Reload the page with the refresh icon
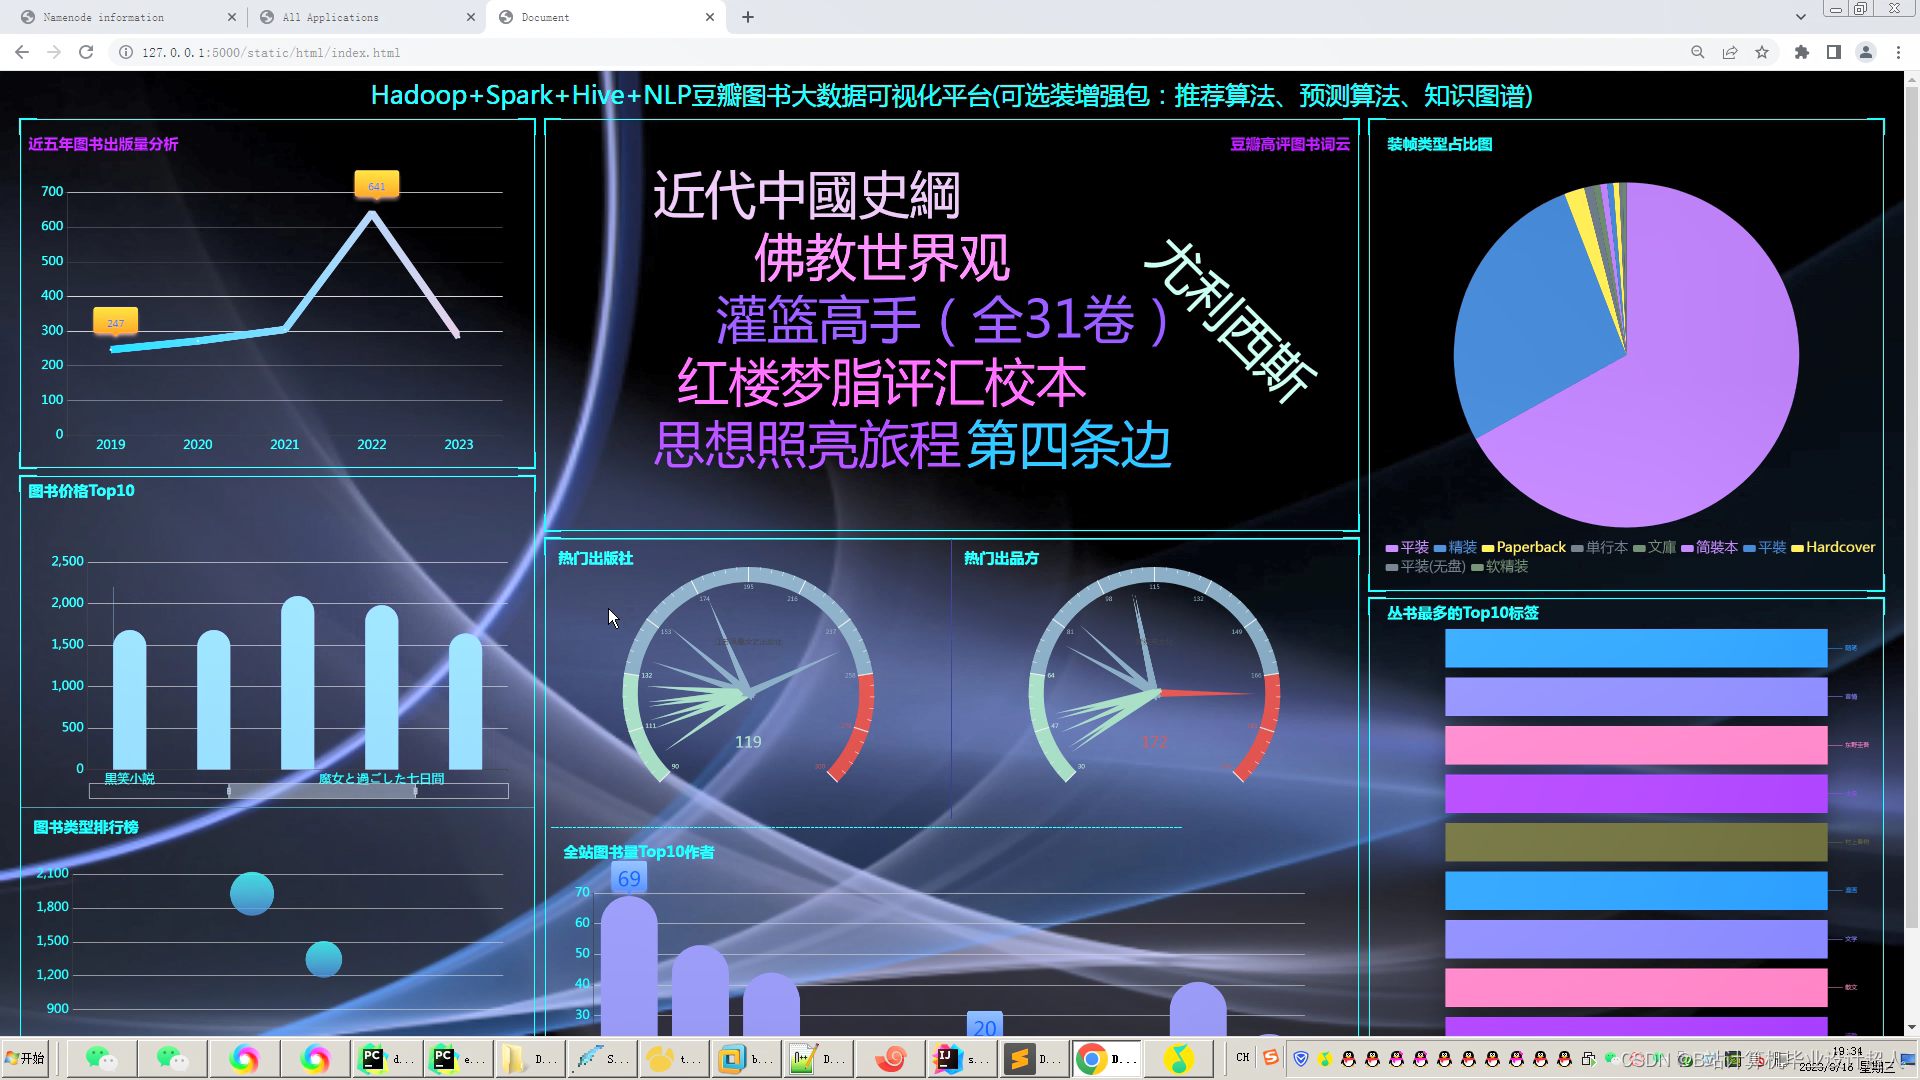The width and height of the screenshot is (1920, 1080). [x=86, y=52]
